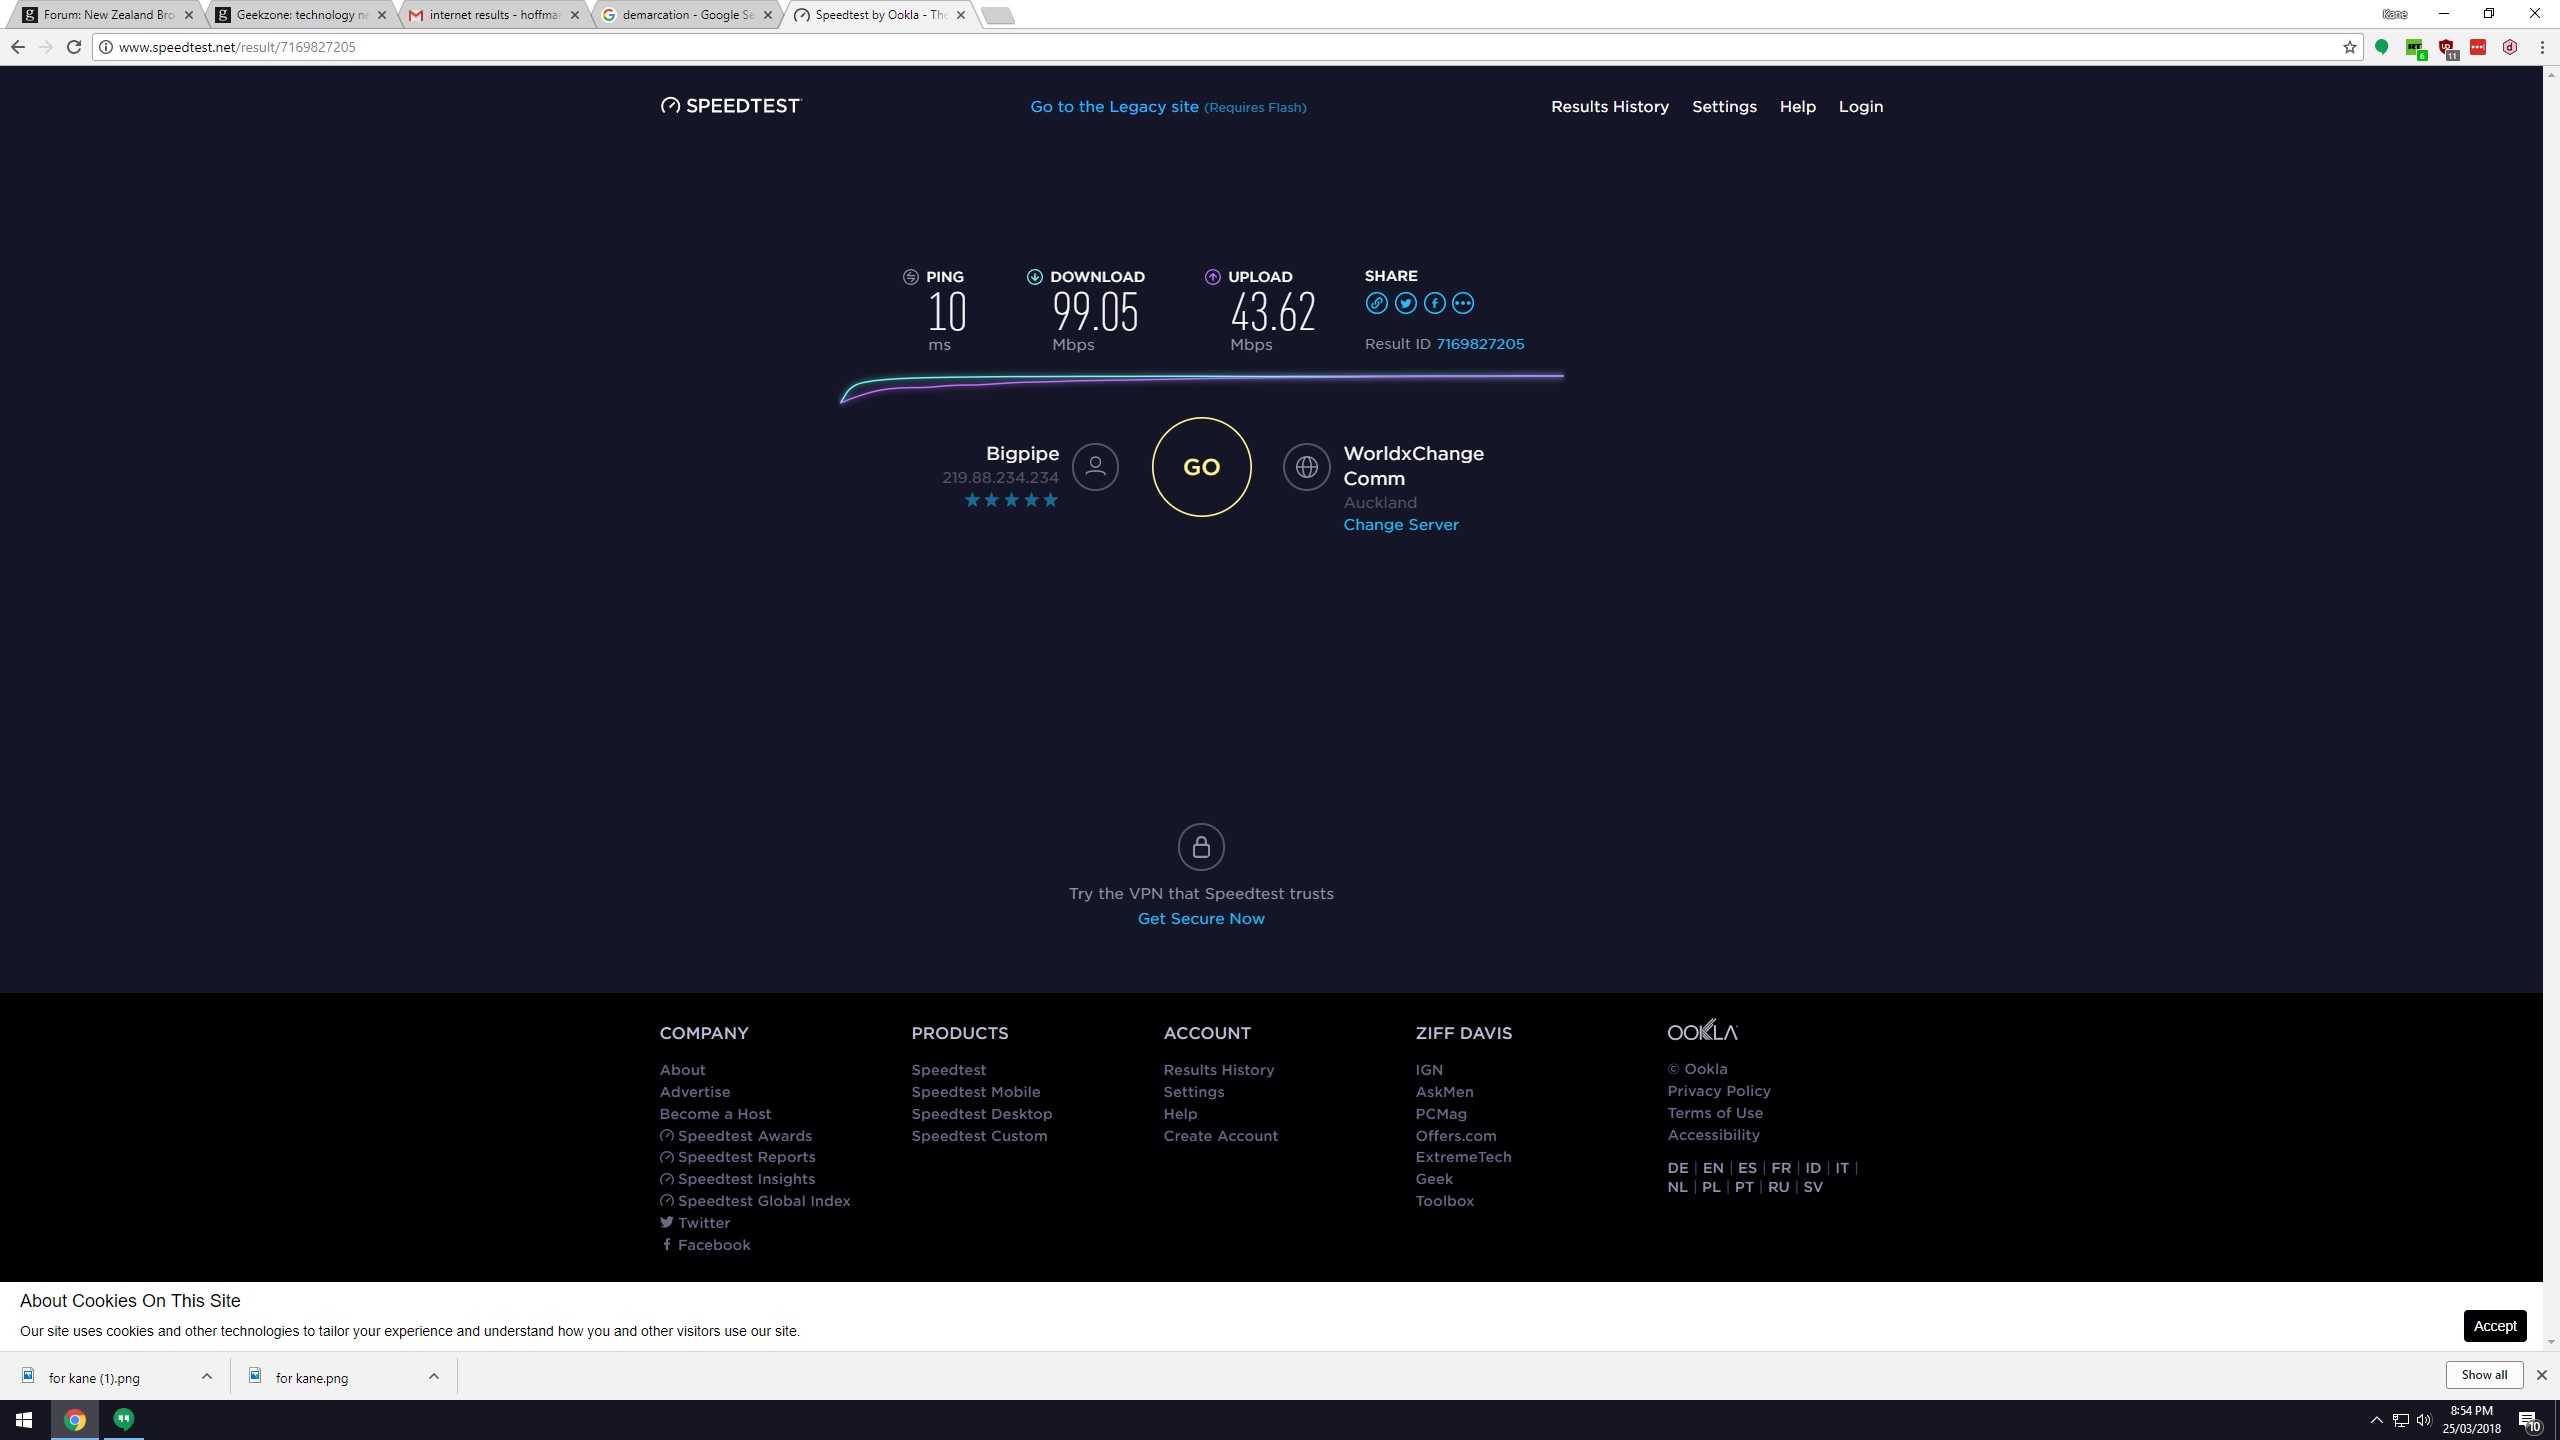This screenshot has height=1440, width=2560.
Task: Open Settings in the top navigation
Action: pos(1724,106)
